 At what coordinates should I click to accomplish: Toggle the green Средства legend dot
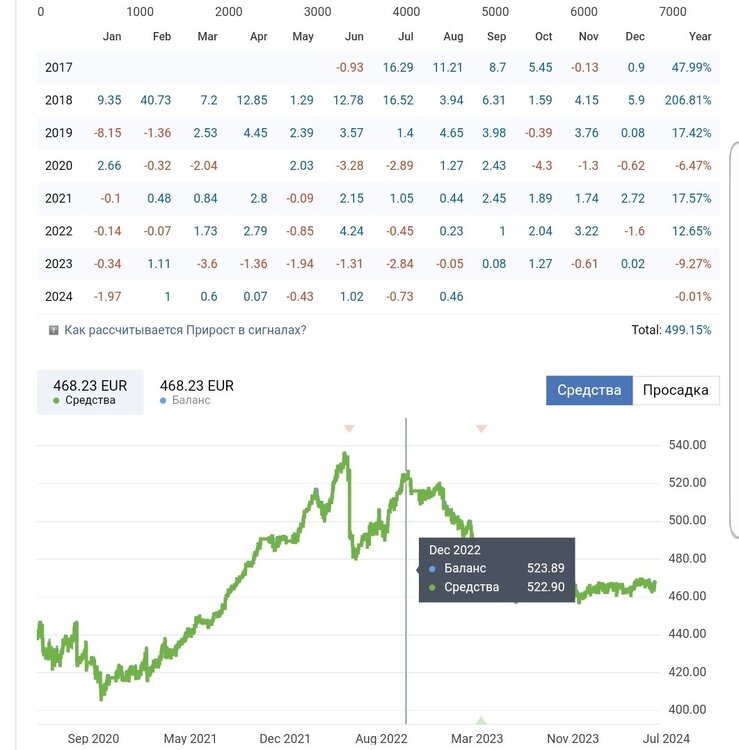pos(56,401)
